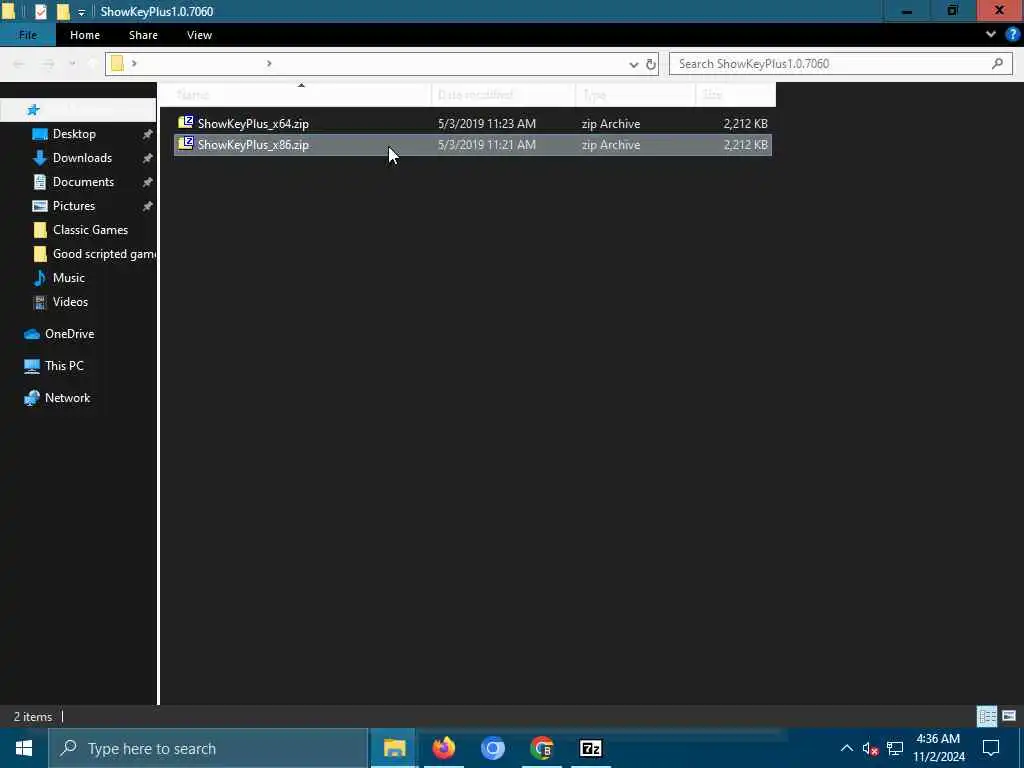Open the clock showing 4:36 AM
Viewport: 1024px width, 768px height.
[x=939, y=748]
